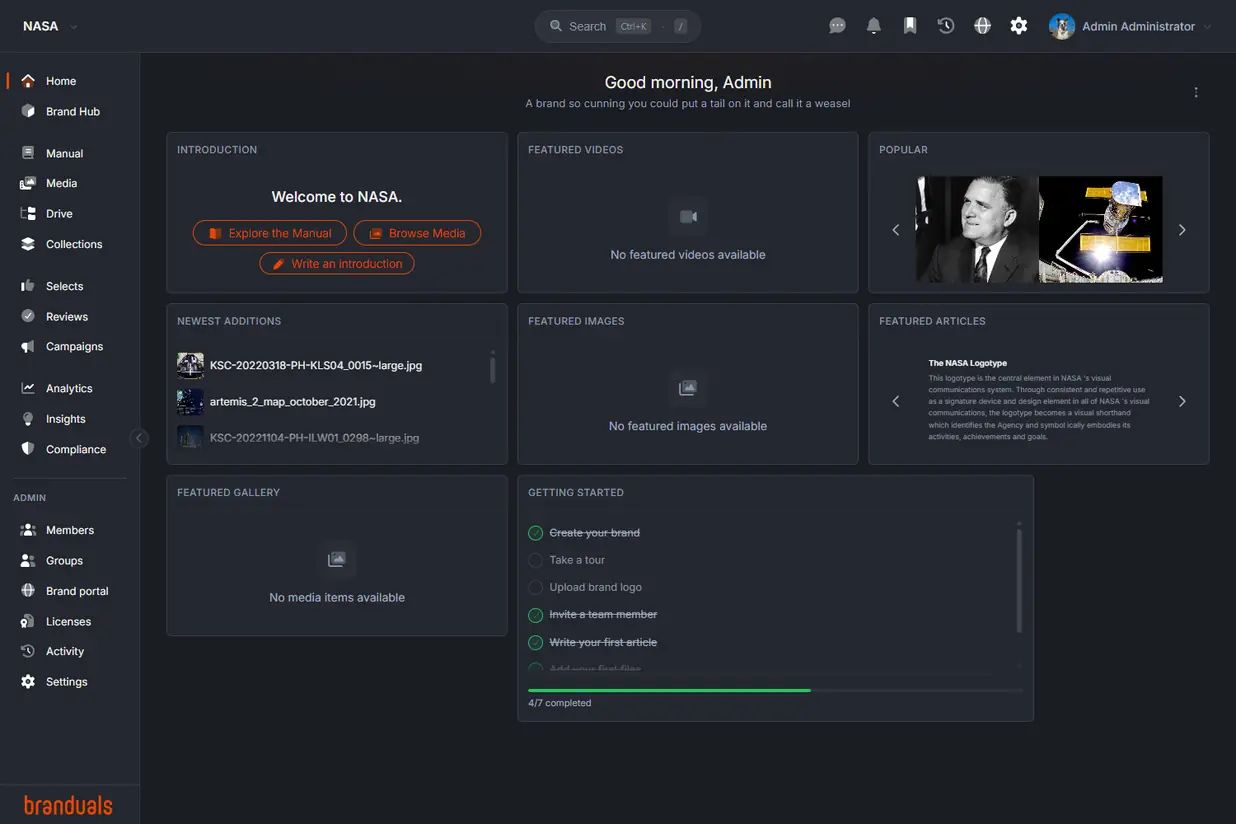Open the Manual section

click(x=64, y=153)
